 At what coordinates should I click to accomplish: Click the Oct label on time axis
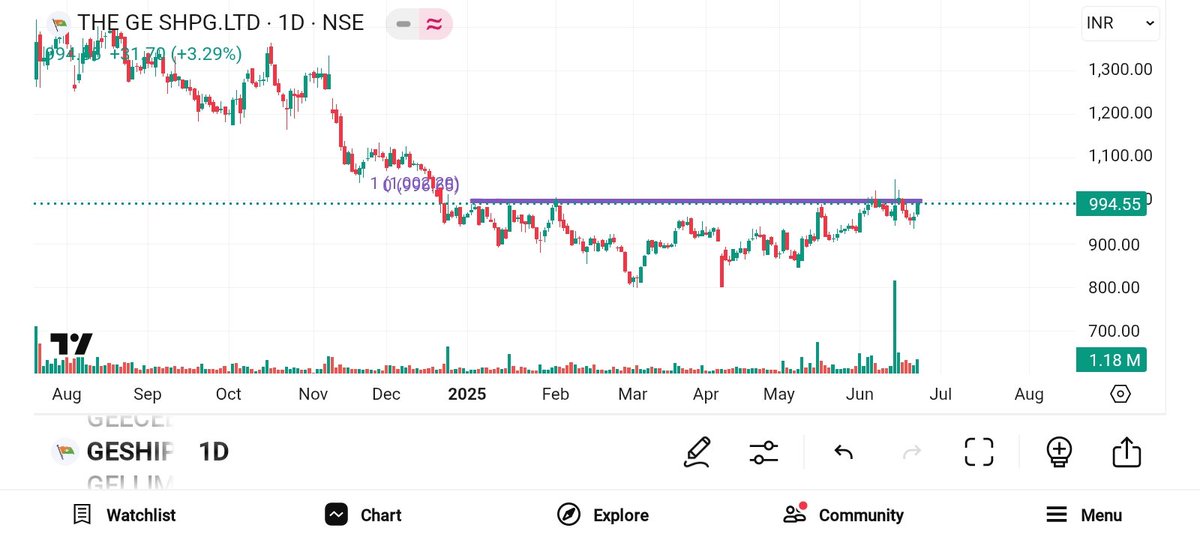(228, 394)
